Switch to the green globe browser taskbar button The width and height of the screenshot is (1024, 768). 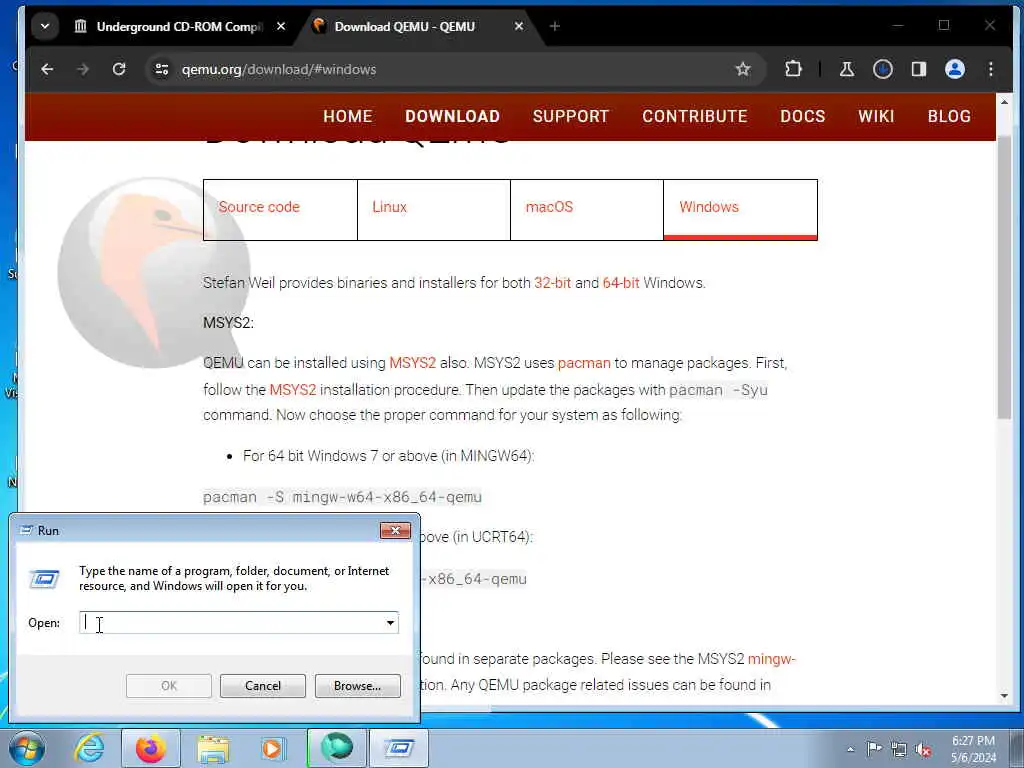[337, 748]
